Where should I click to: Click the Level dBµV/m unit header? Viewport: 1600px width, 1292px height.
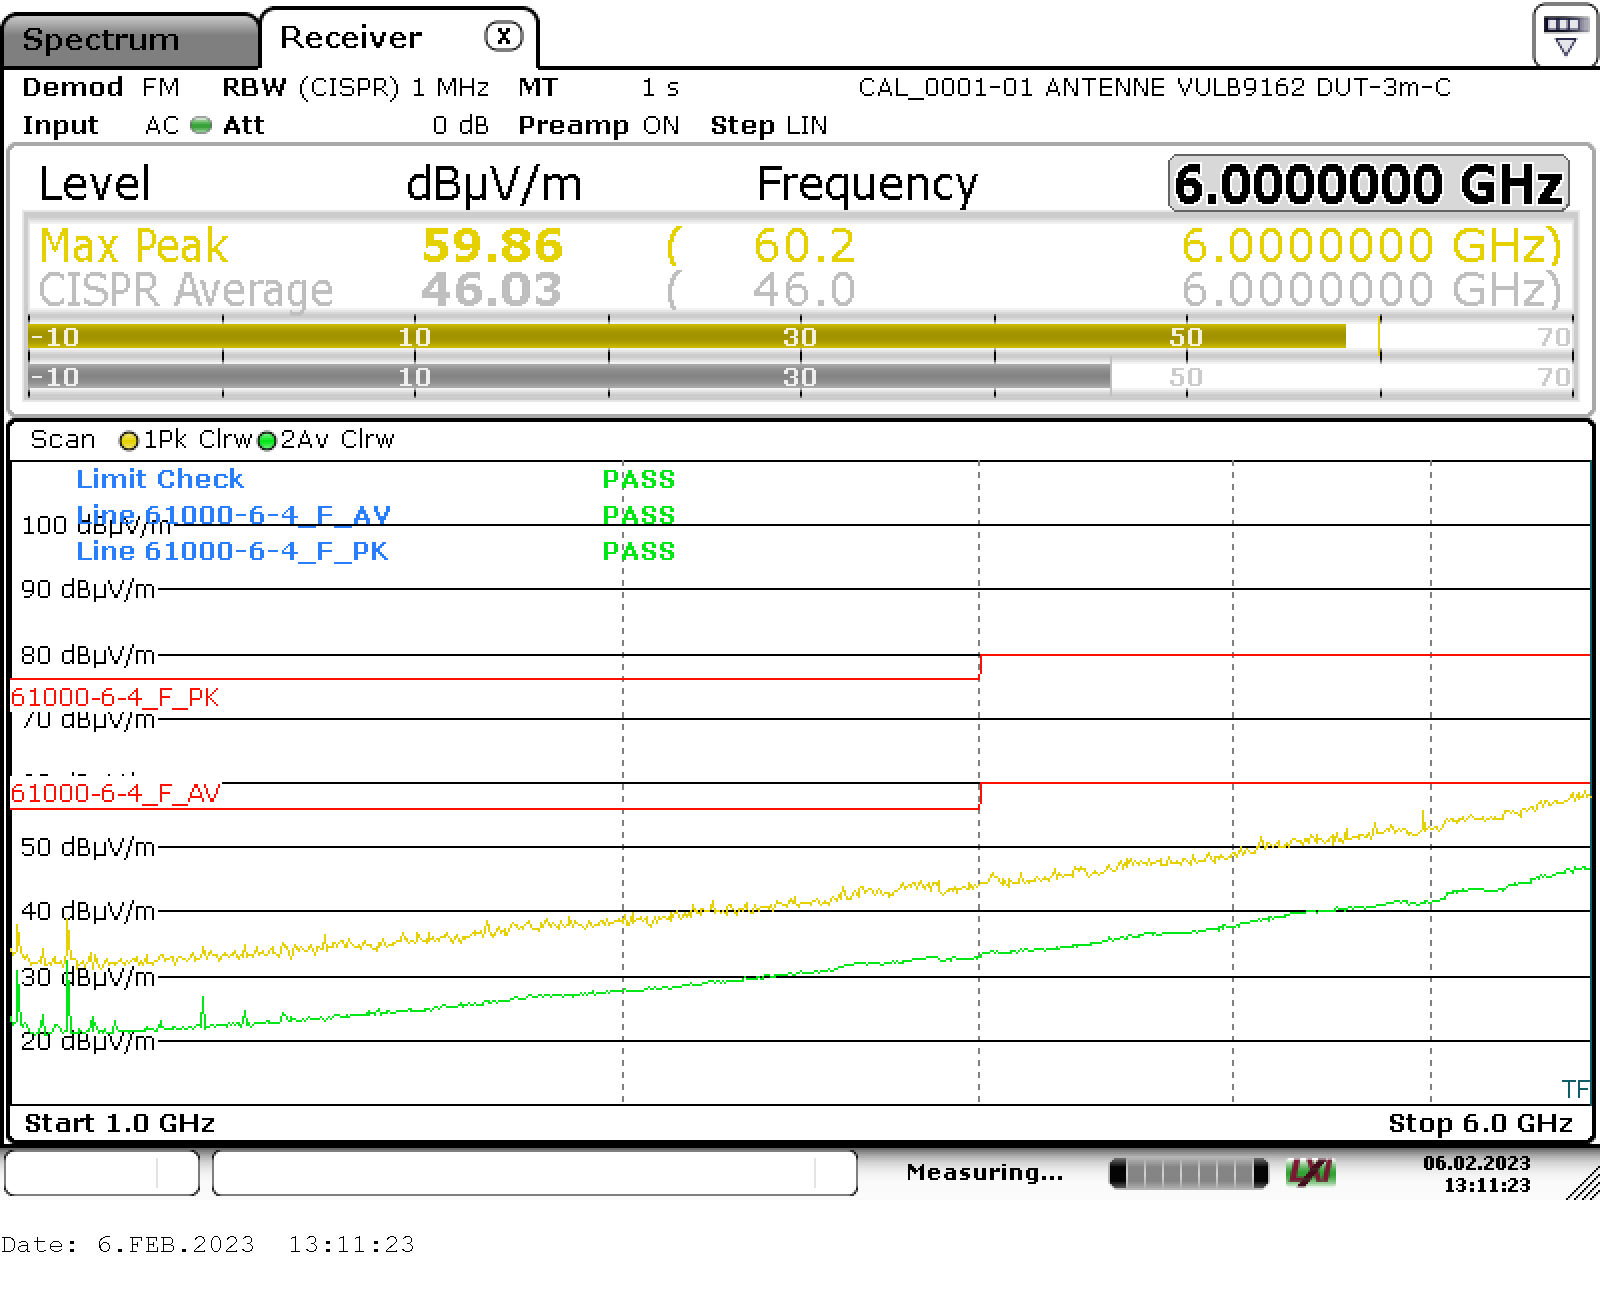click(493, 185)
